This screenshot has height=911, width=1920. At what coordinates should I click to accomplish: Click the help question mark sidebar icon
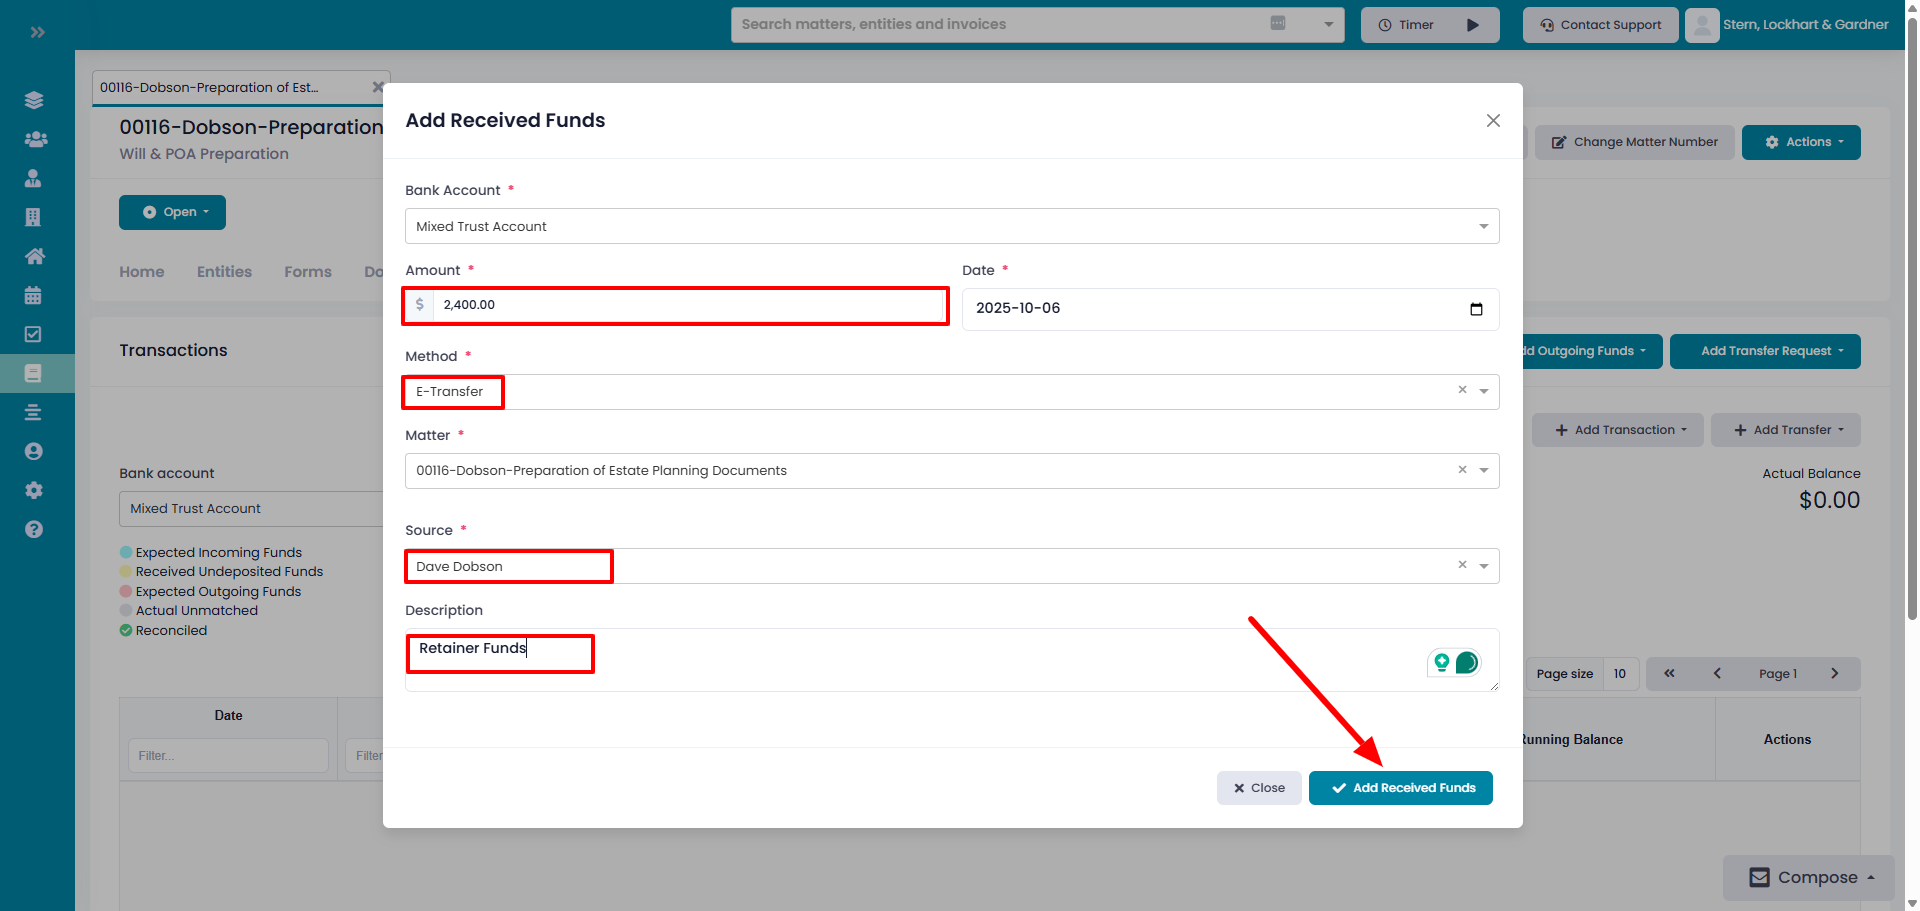[33, 529]
